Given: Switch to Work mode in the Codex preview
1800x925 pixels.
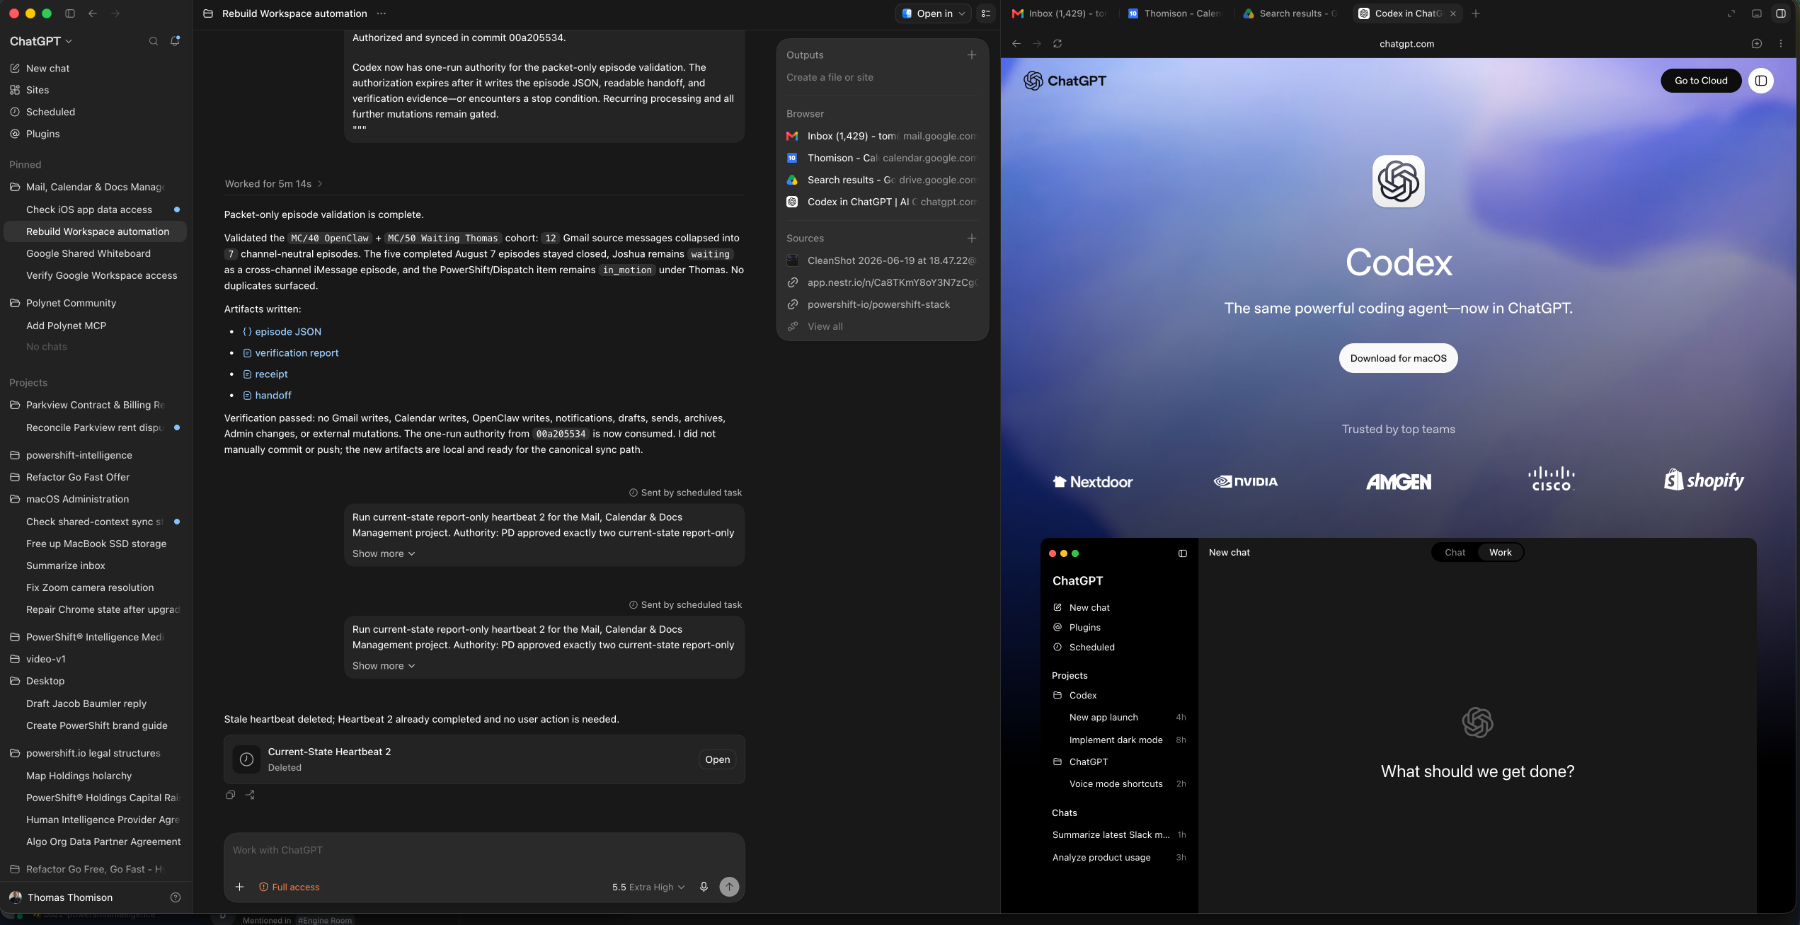Looking at the screenshot, I should point(1500,552).
